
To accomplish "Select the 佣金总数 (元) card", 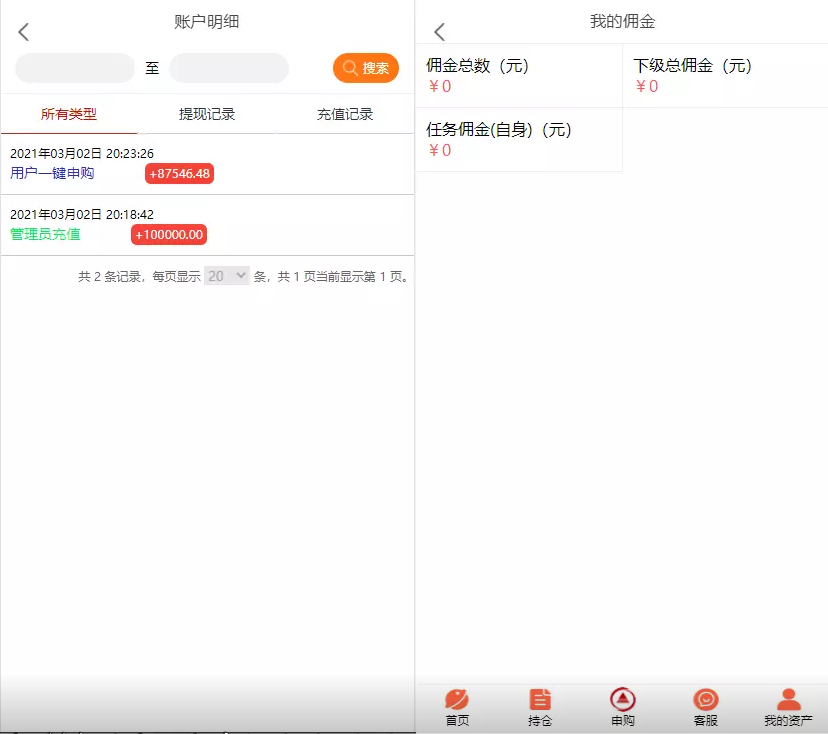I will [x=519, y=76].
